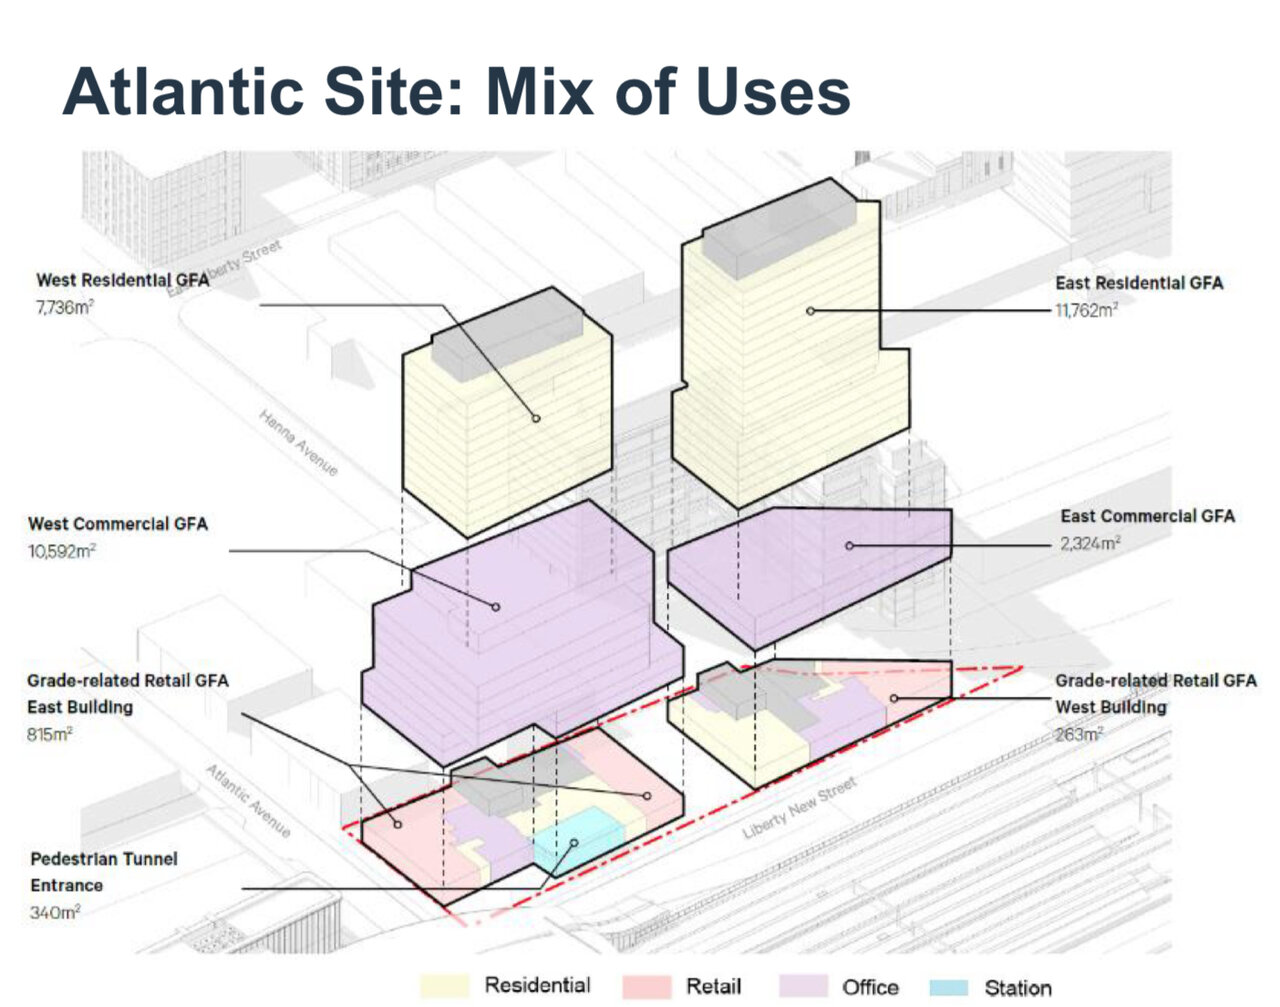Viewport: 1280px width, 1007px height.
Task: Click the east purple commercial building block
Action: click(x=810, y=570)
